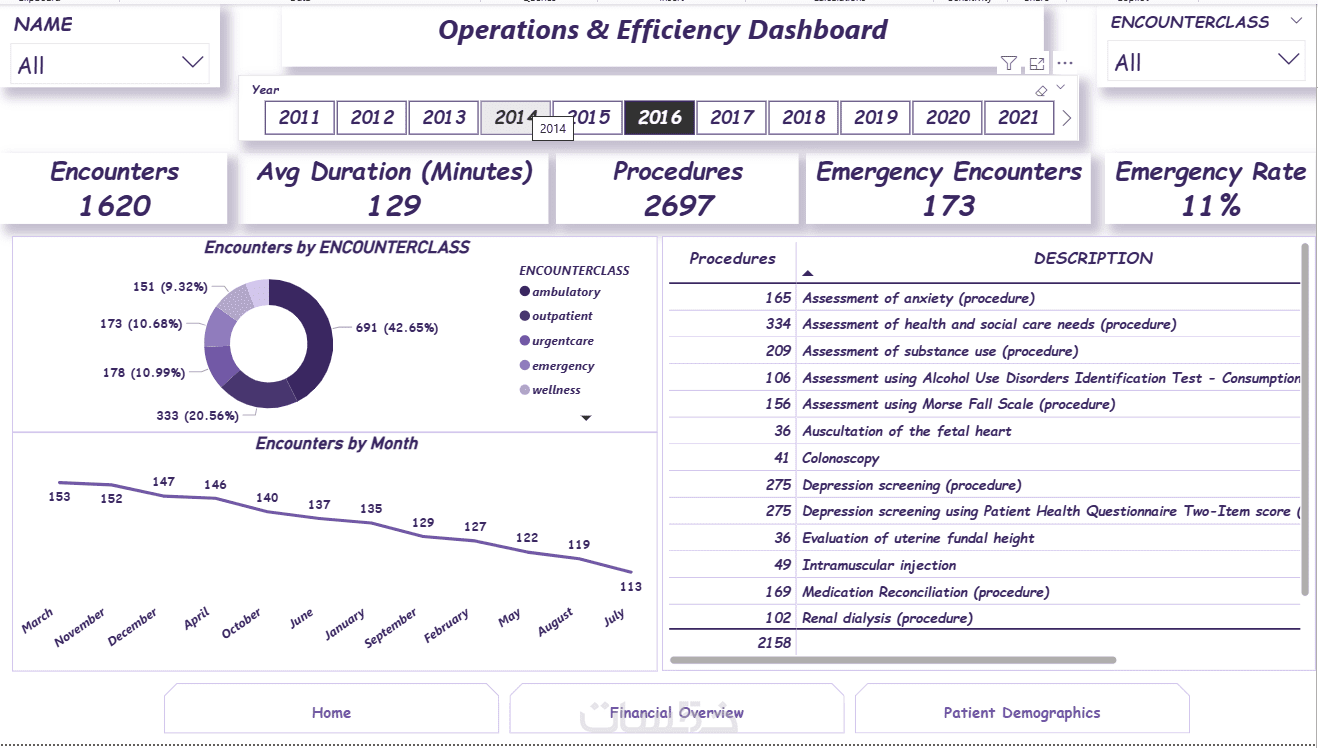
Task: Sort by the DESCRIPTION column arrow
Action: (808, 273)
